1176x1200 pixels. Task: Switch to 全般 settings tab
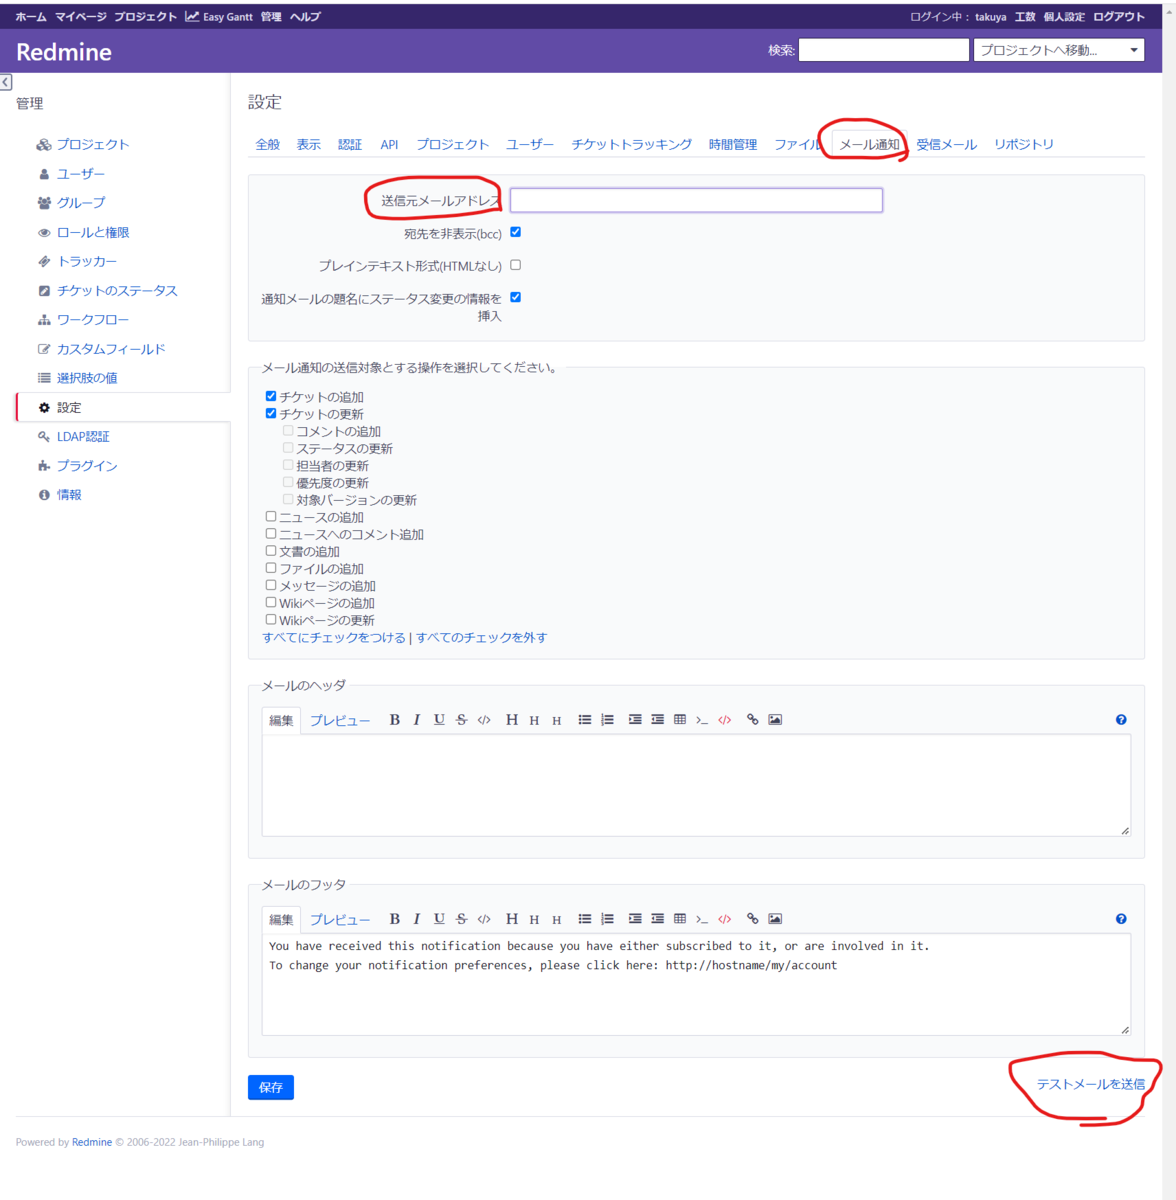click(x=268, y=145)
